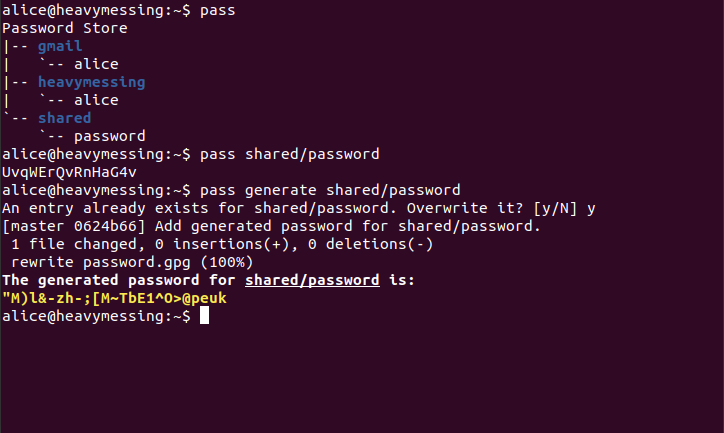Click the 'rewrite password.gpg (100%)' line
The height and width of the screenshot is (433, 724).
(x=132, y=262)
